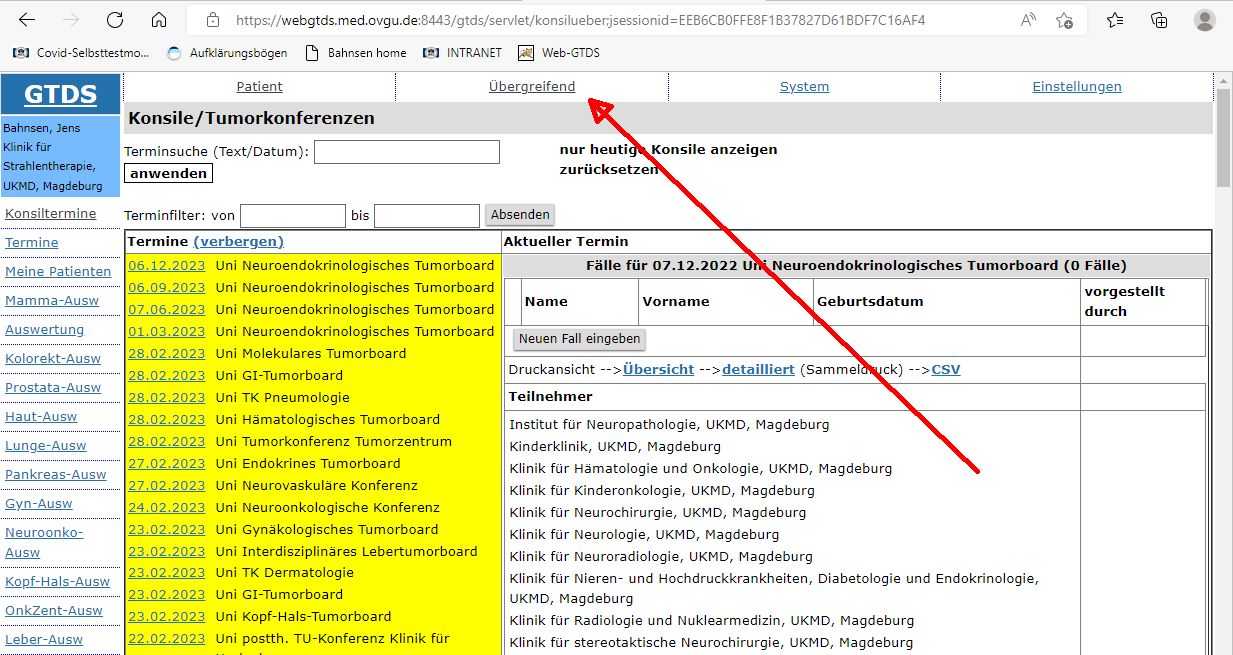Start Read aloud in the address bar

click(x=1027, y=19)
